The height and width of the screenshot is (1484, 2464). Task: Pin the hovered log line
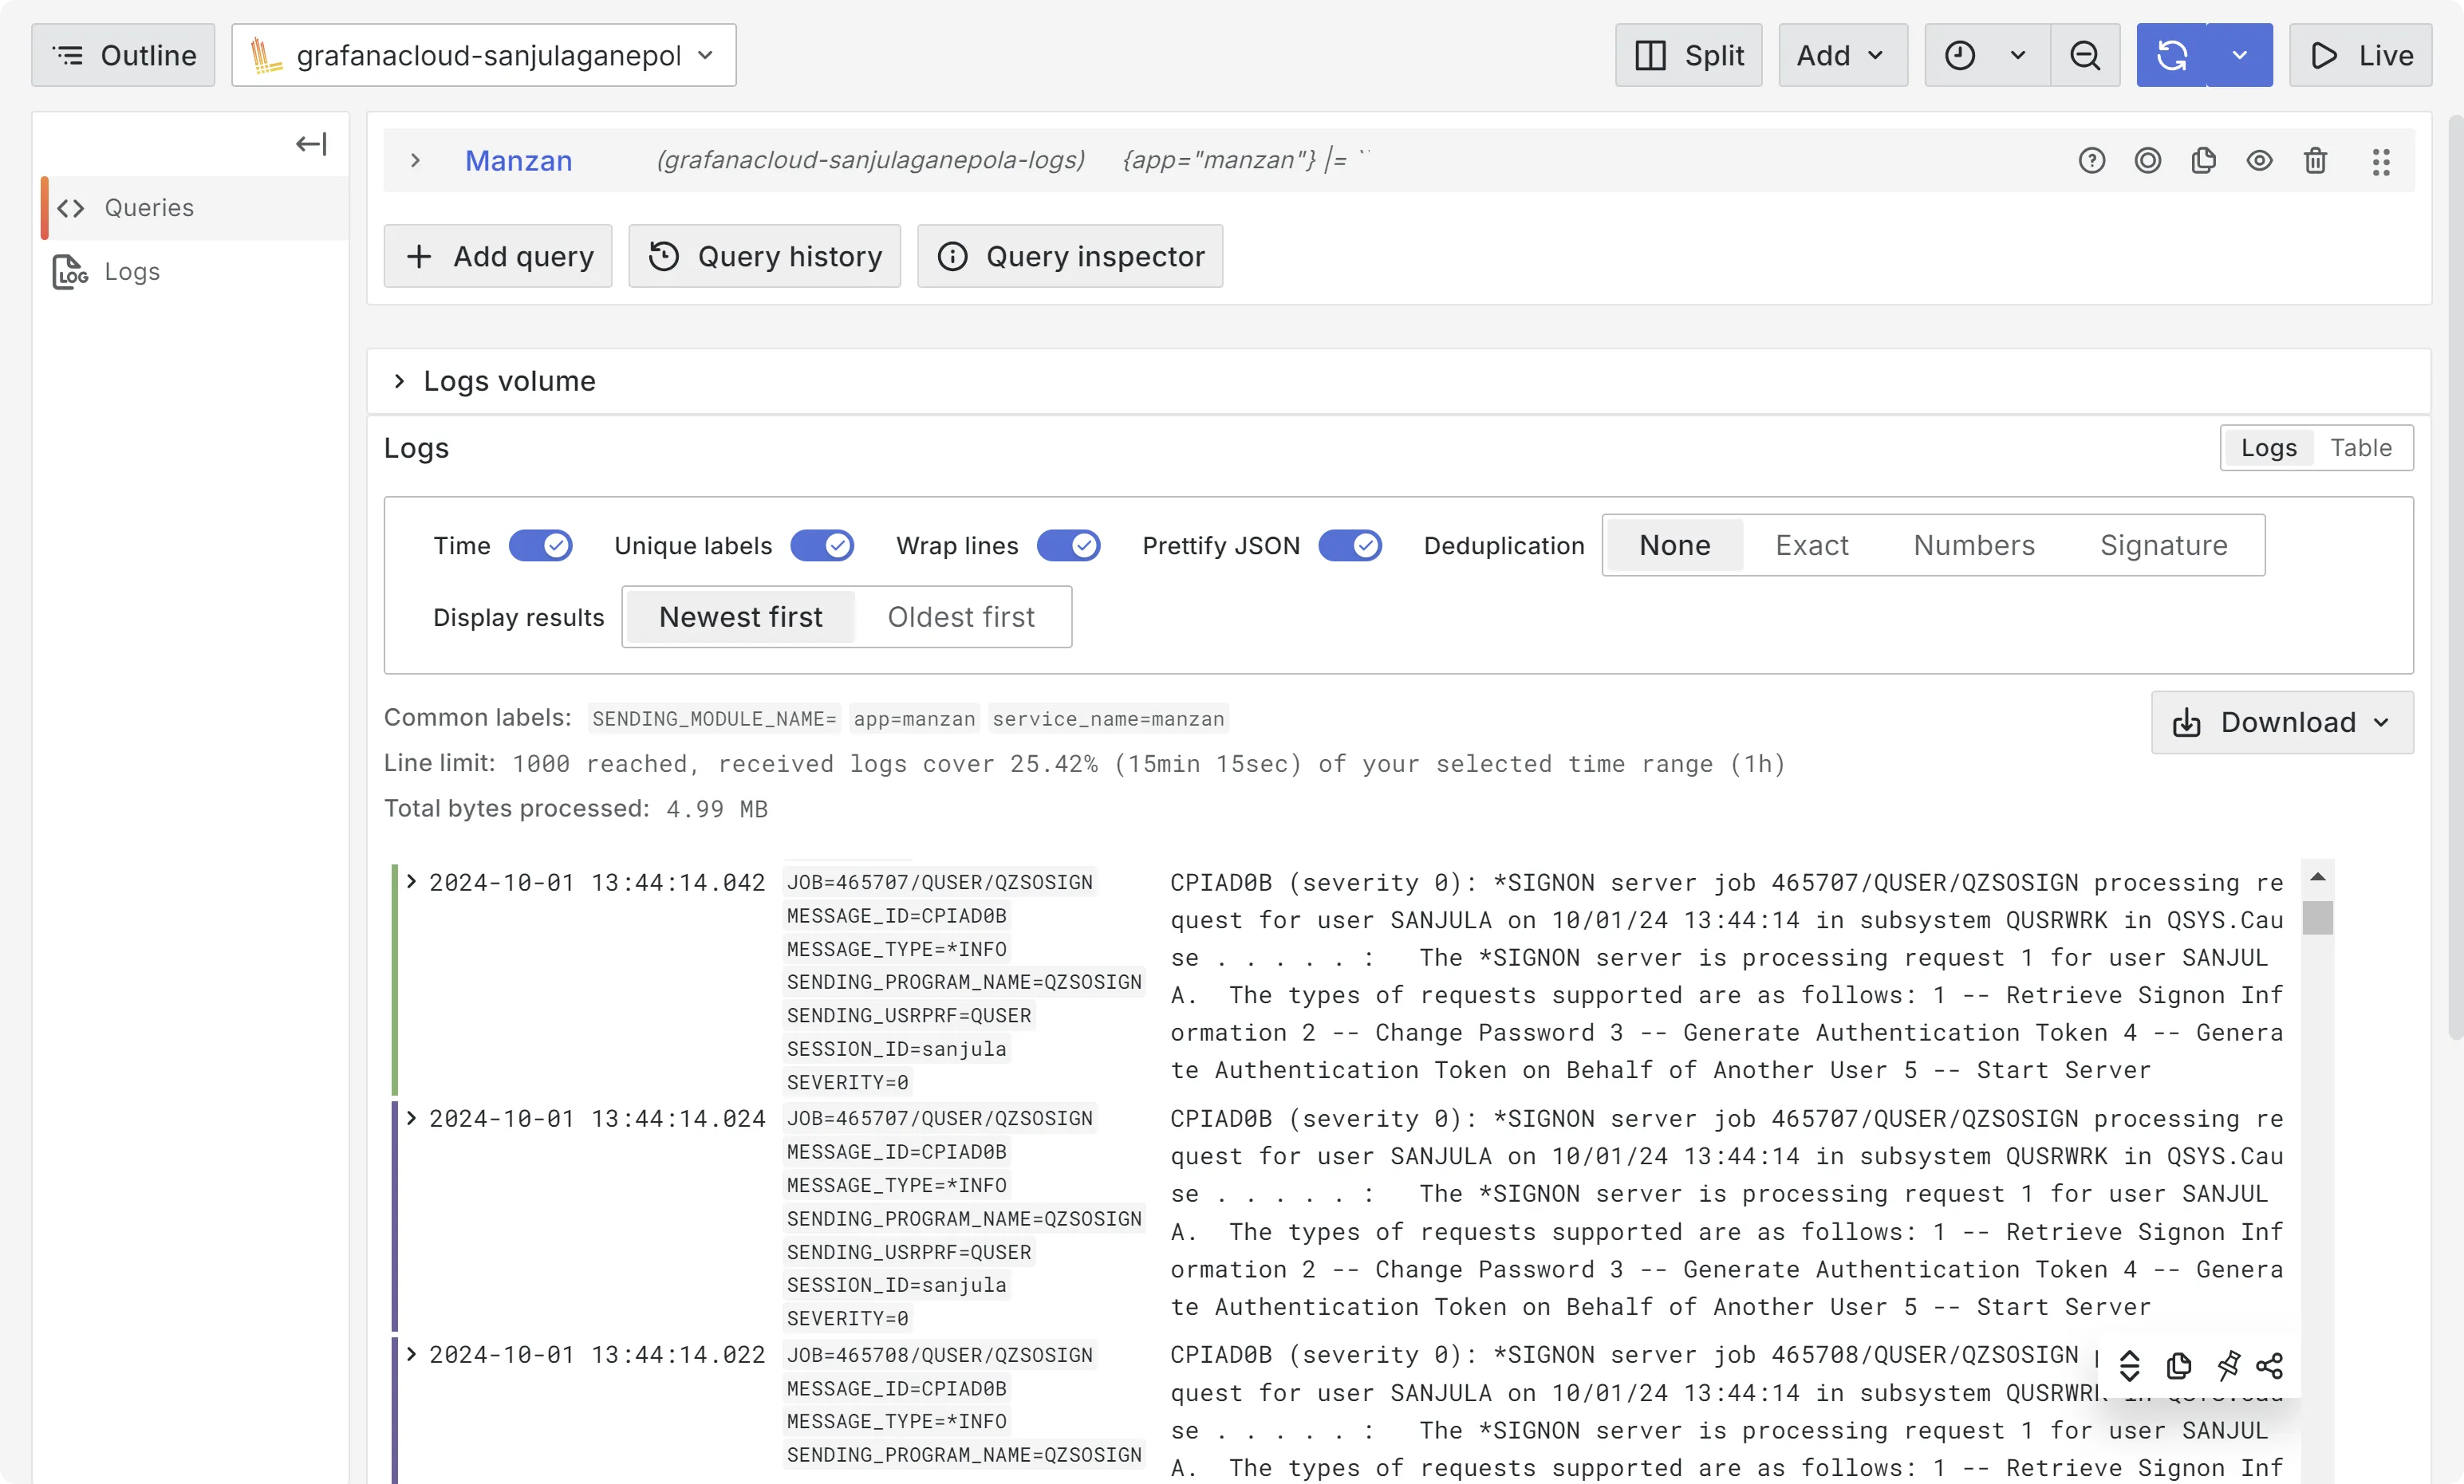coord(2227,1365)
